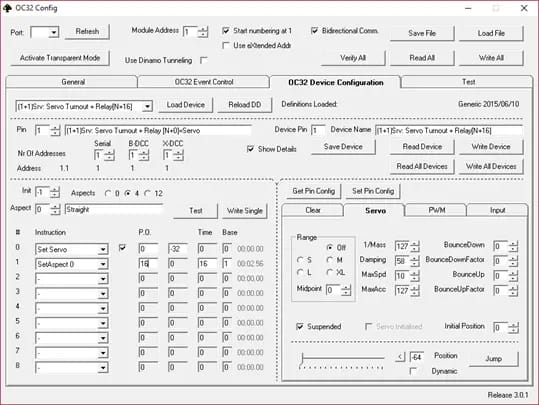Click the OC32 Config app icon in title bar
539x405 pixels.
coord(7,8)
